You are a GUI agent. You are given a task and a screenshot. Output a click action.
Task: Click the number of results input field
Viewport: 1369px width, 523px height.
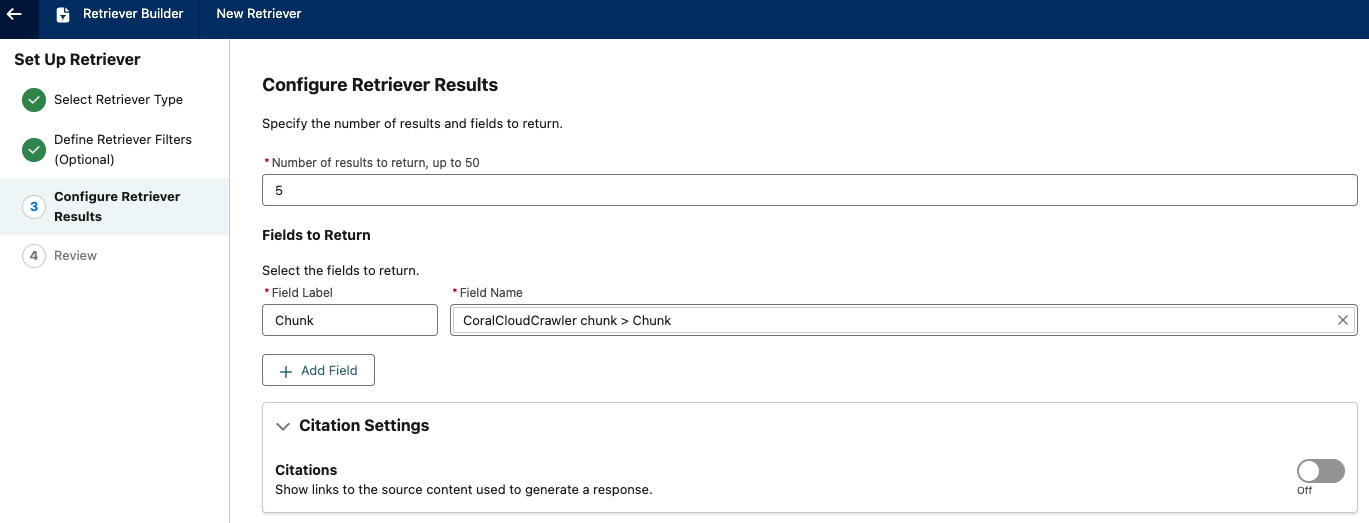pos(808,190)
